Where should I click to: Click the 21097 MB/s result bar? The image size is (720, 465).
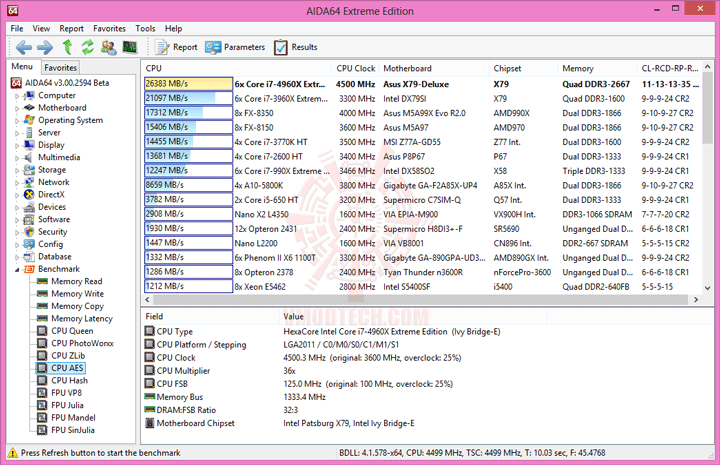coord(188,98)
